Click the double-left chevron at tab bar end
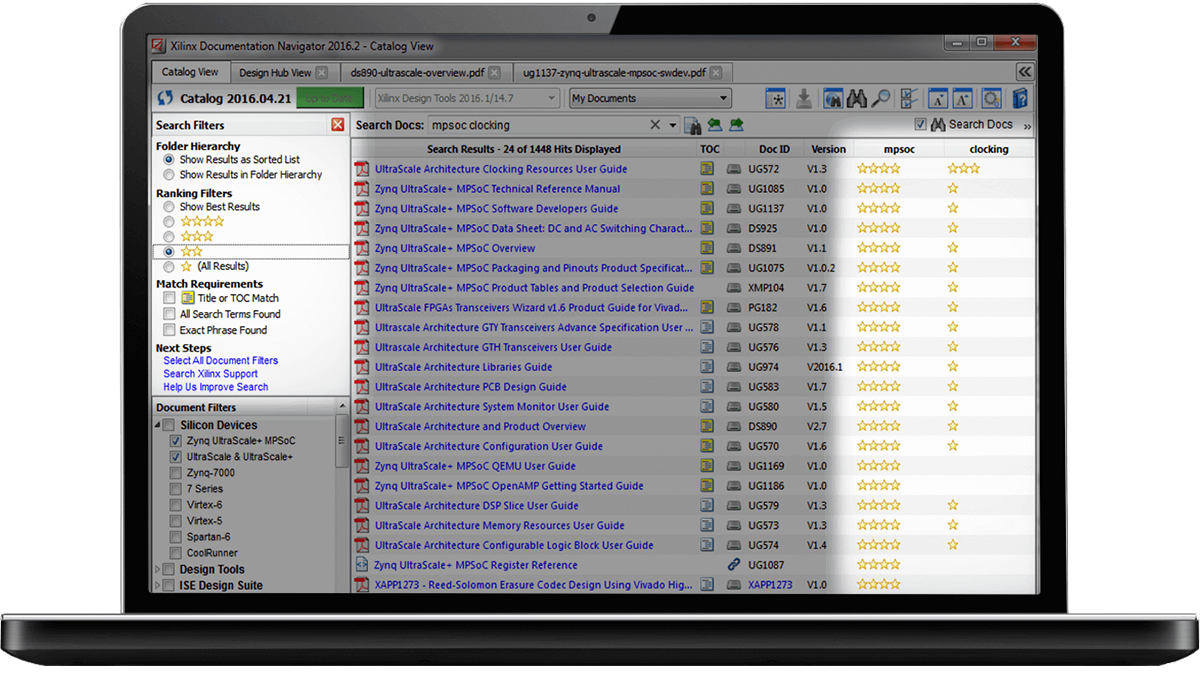 tap(1025, 72)
